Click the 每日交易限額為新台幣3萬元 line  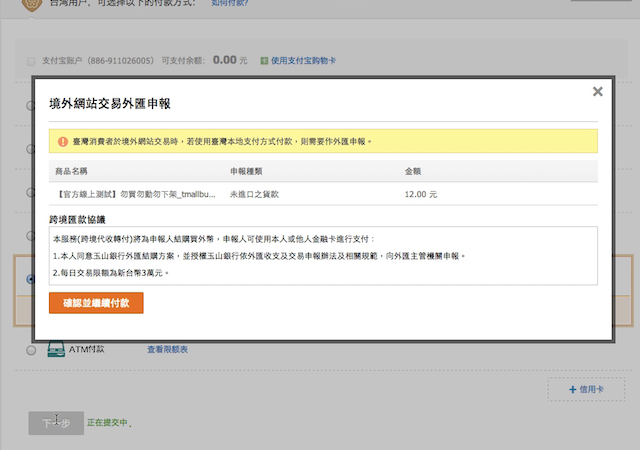[x=111, y=273]
